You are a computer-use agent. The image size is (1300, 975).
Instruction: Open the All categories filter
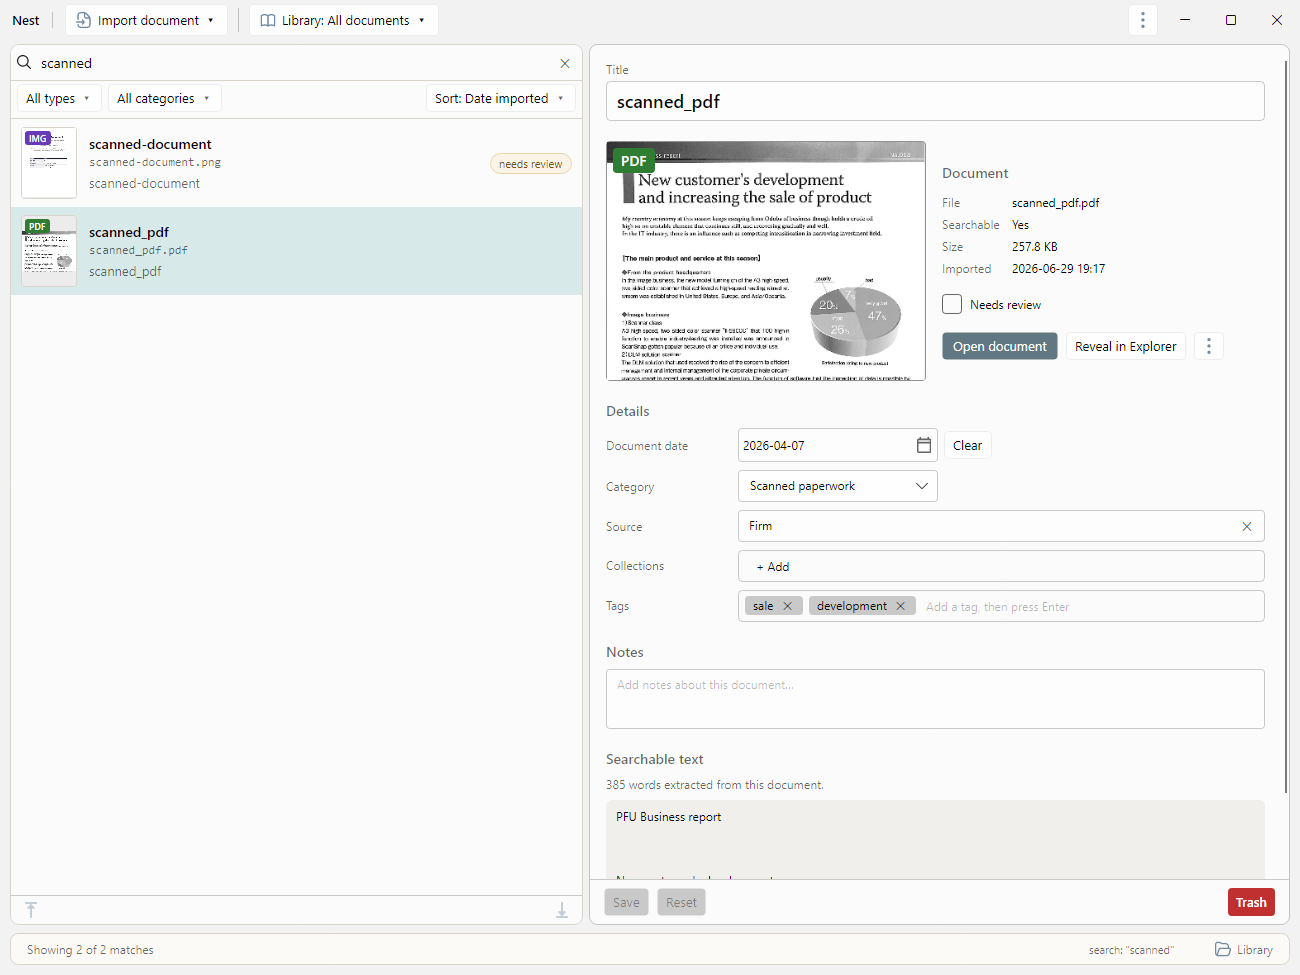point(164,98)
